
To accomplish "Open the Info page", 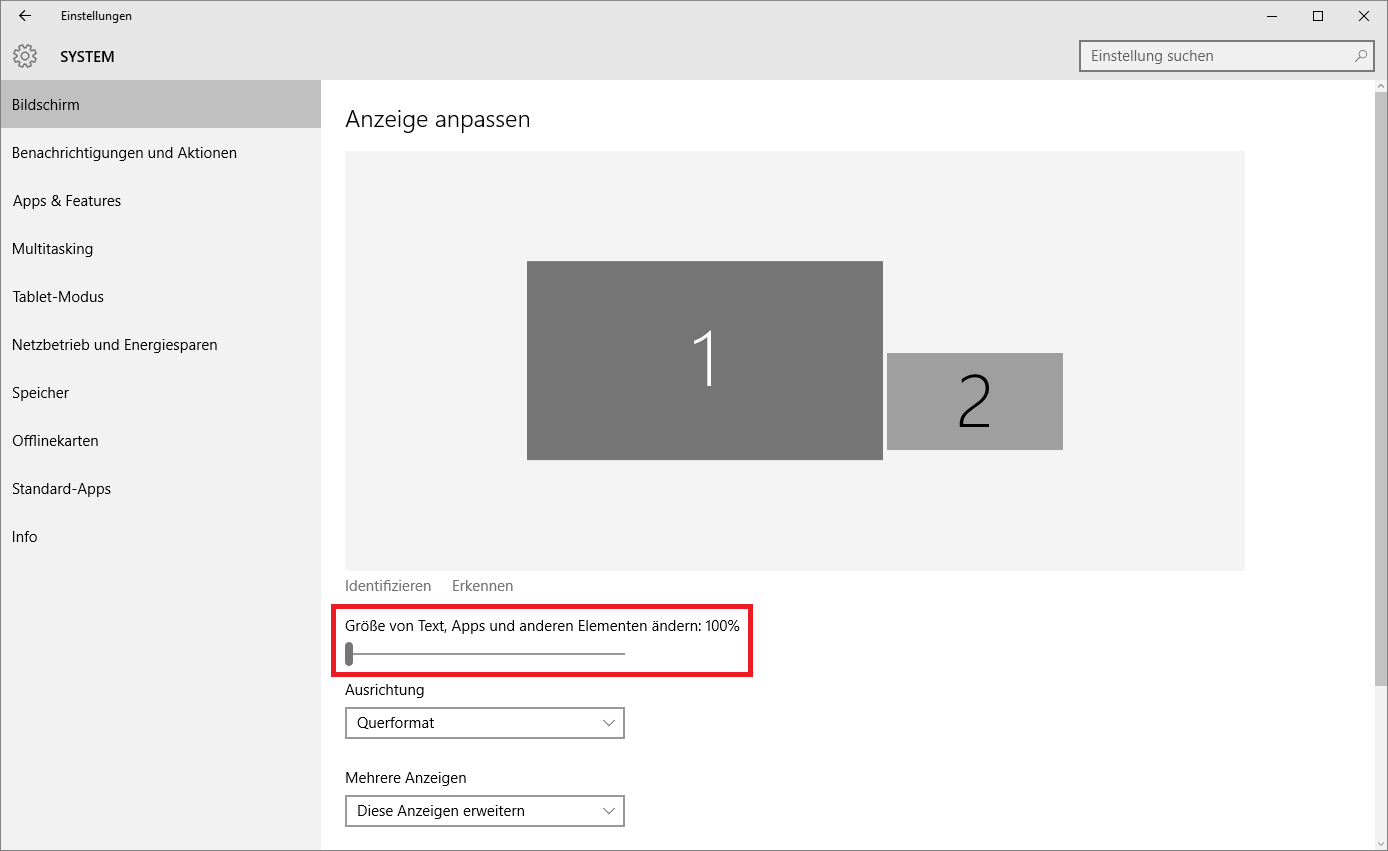I will 160,537.
